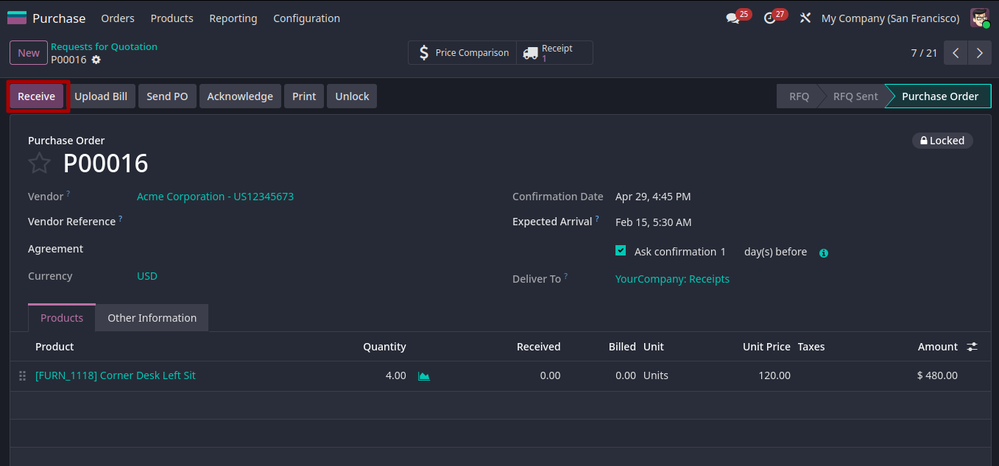Image resolution: width=999 pixels, height=466 pixels.
Task: Toggle the Ask confirmation checkbox
Action: tap(621, 251)
